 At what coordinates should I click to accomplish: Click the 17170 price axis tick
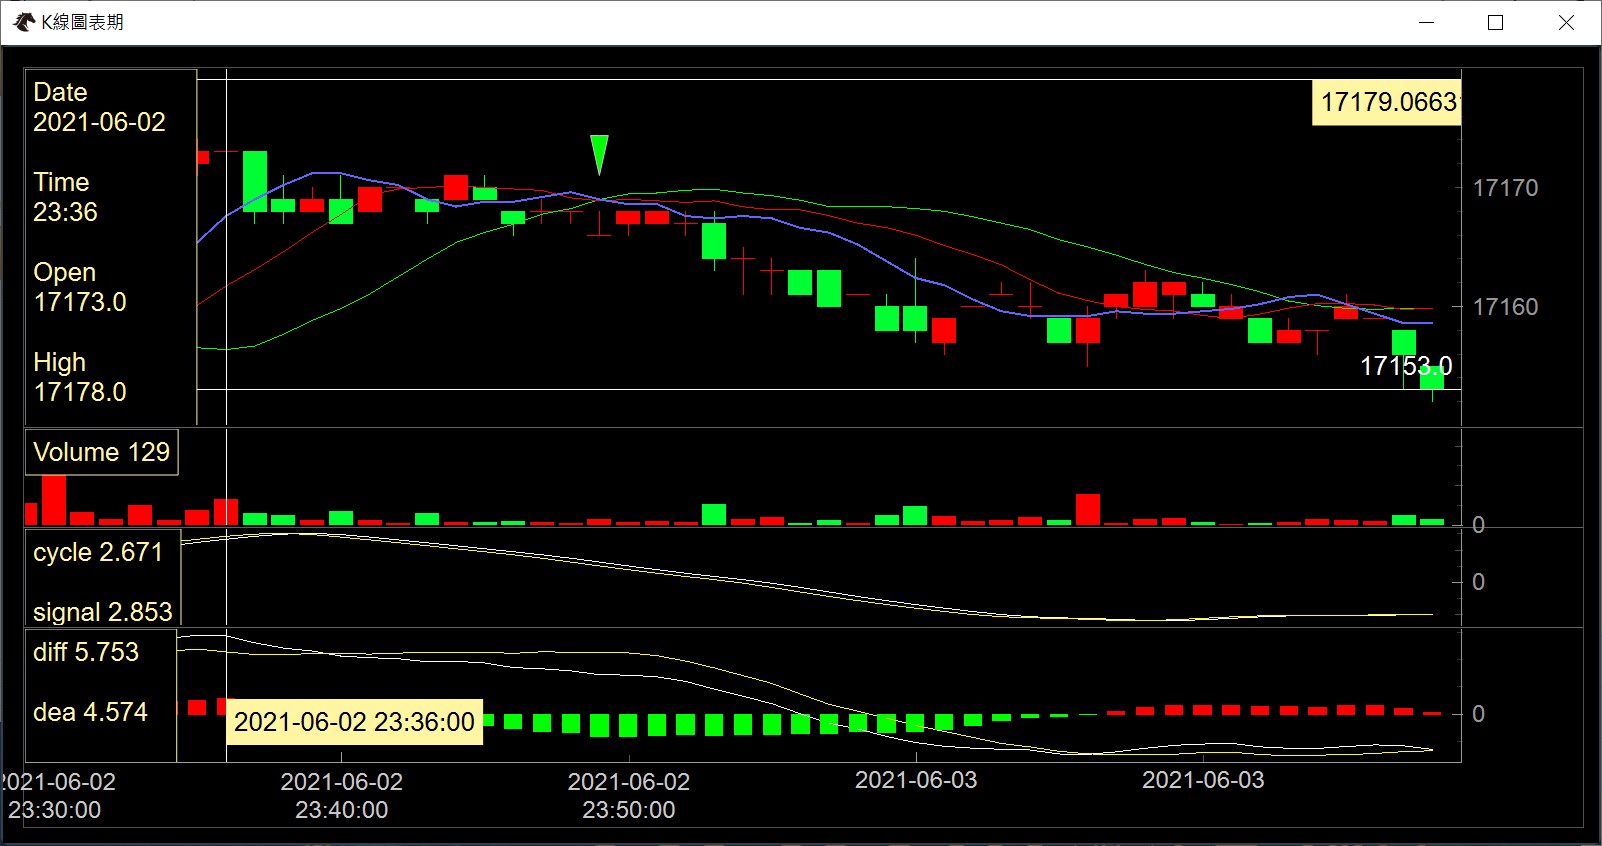coord(1505,188)
